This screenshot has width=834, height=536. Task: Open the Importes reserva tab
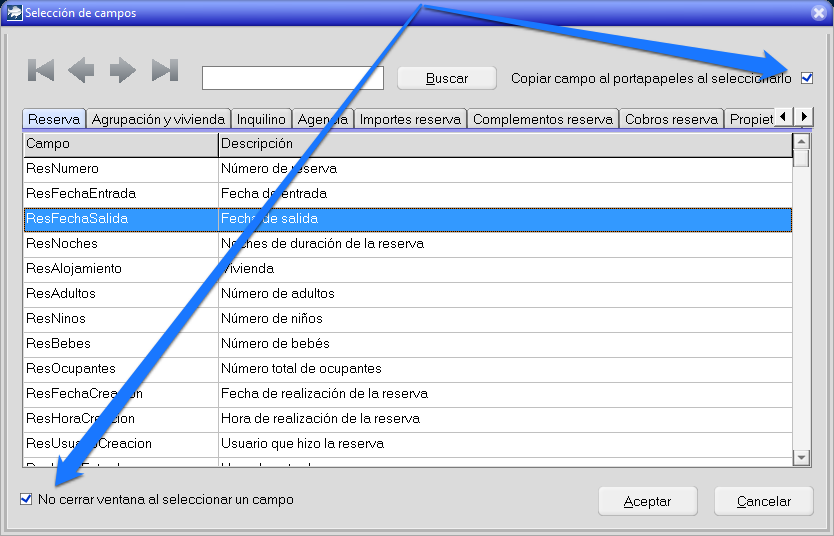coord(410,119)
